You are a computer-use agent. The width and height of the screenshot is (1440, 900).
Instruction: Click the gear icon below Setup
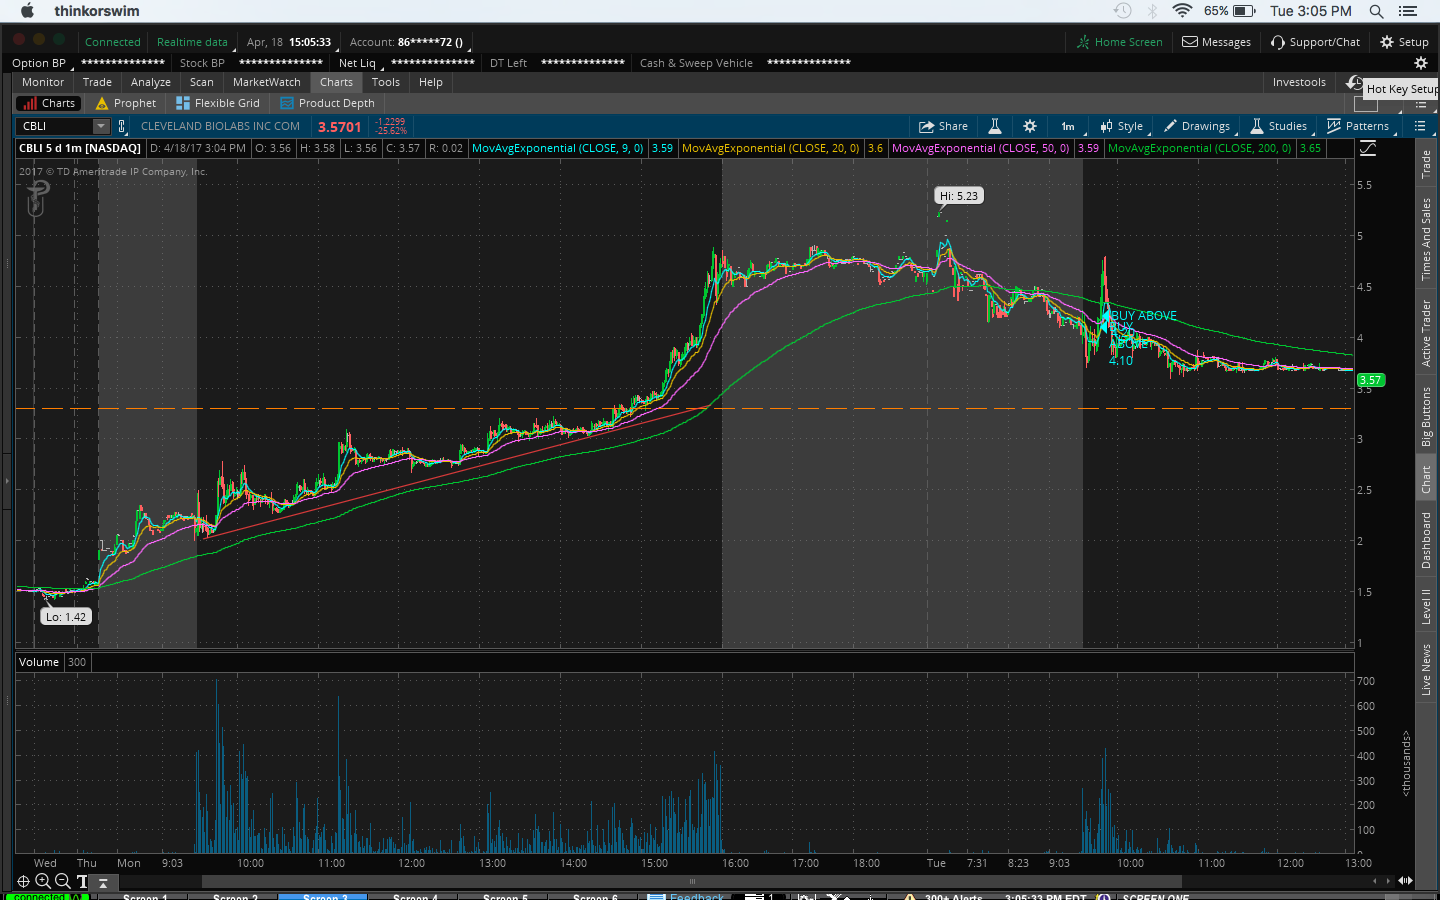tap(1420, 63)
